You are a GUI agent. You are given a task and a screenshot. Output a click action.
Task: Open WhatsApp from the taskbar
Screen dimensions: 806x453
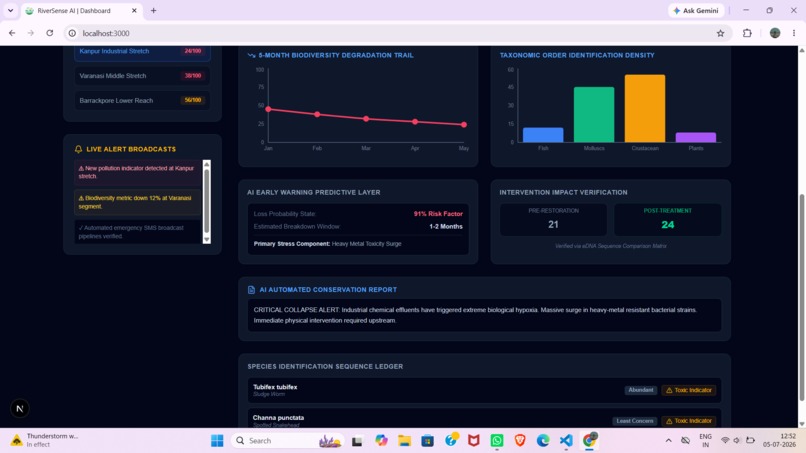(x=497, y=441)
